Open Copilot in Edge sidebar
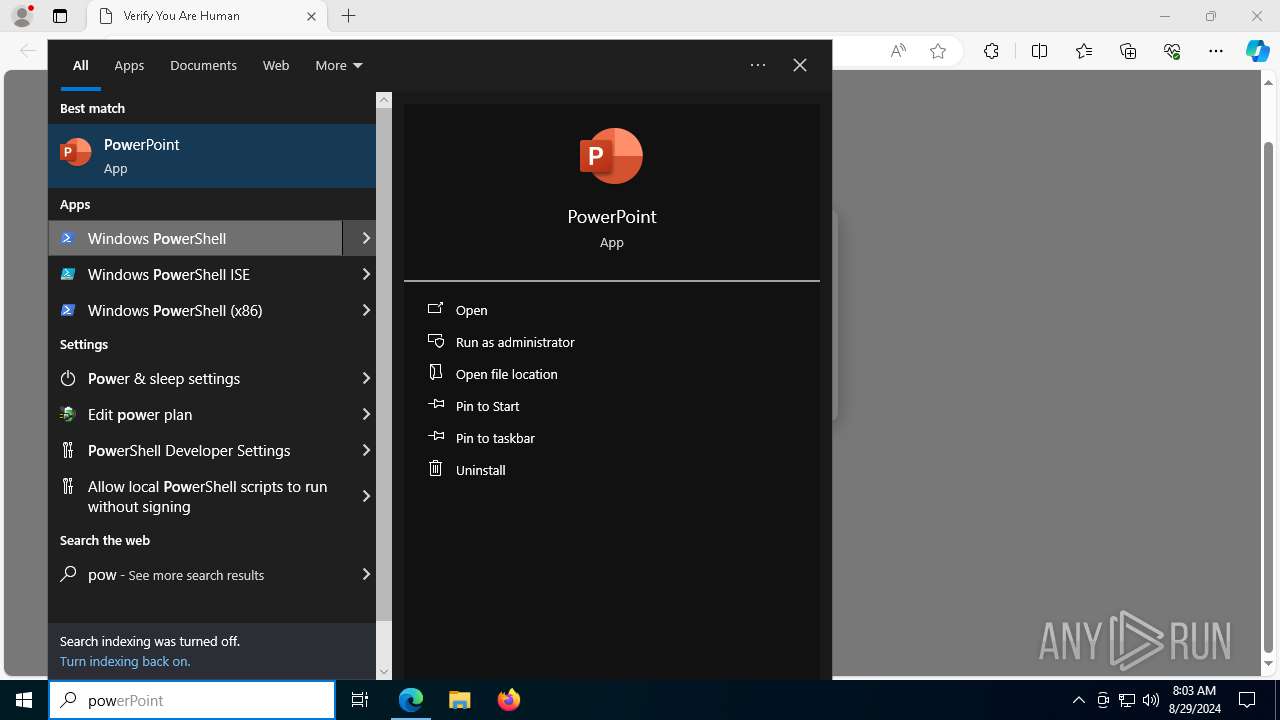The width and height of the screenshot is (1280, 720). [x=1258, y=51]
